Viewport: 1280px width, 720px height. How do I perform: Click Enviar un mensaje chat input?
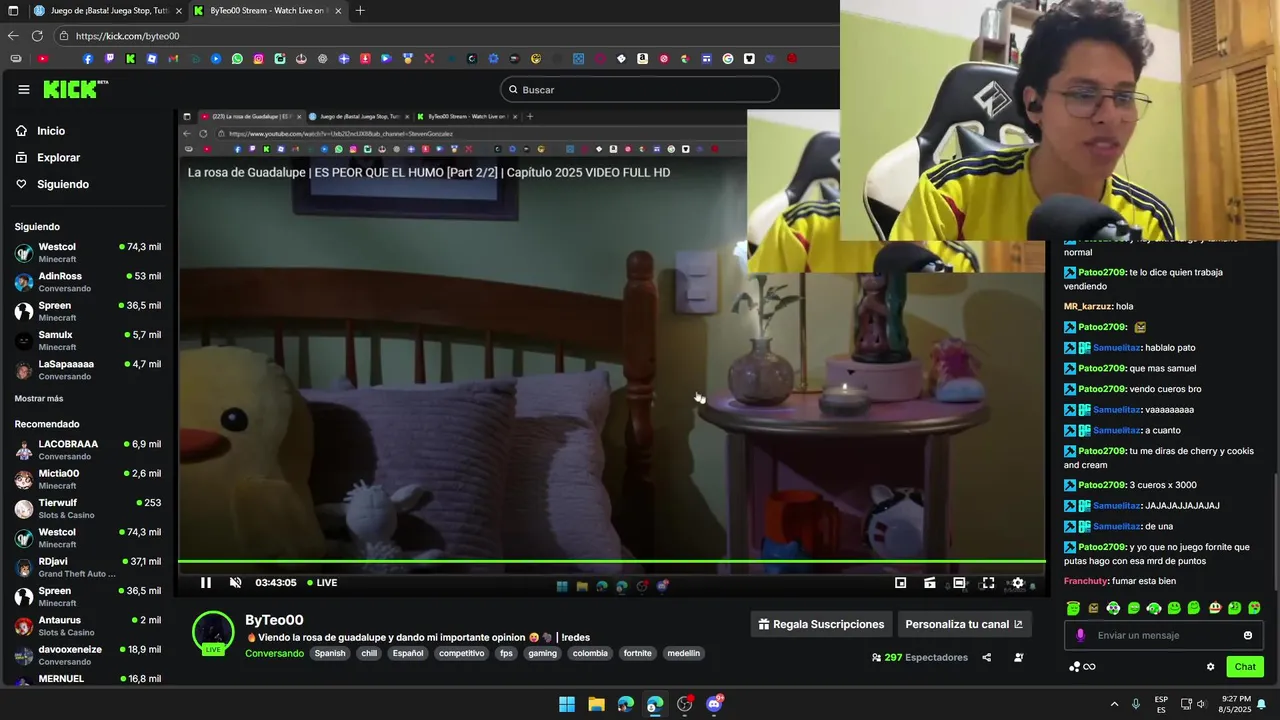pos(1165,635)
